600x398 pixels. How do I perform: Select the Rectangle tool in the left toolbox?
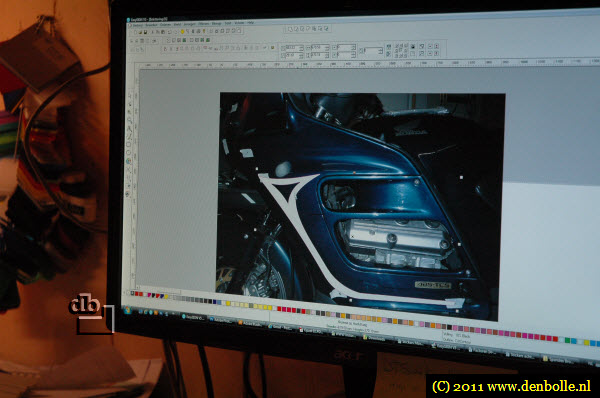point(128,144)
